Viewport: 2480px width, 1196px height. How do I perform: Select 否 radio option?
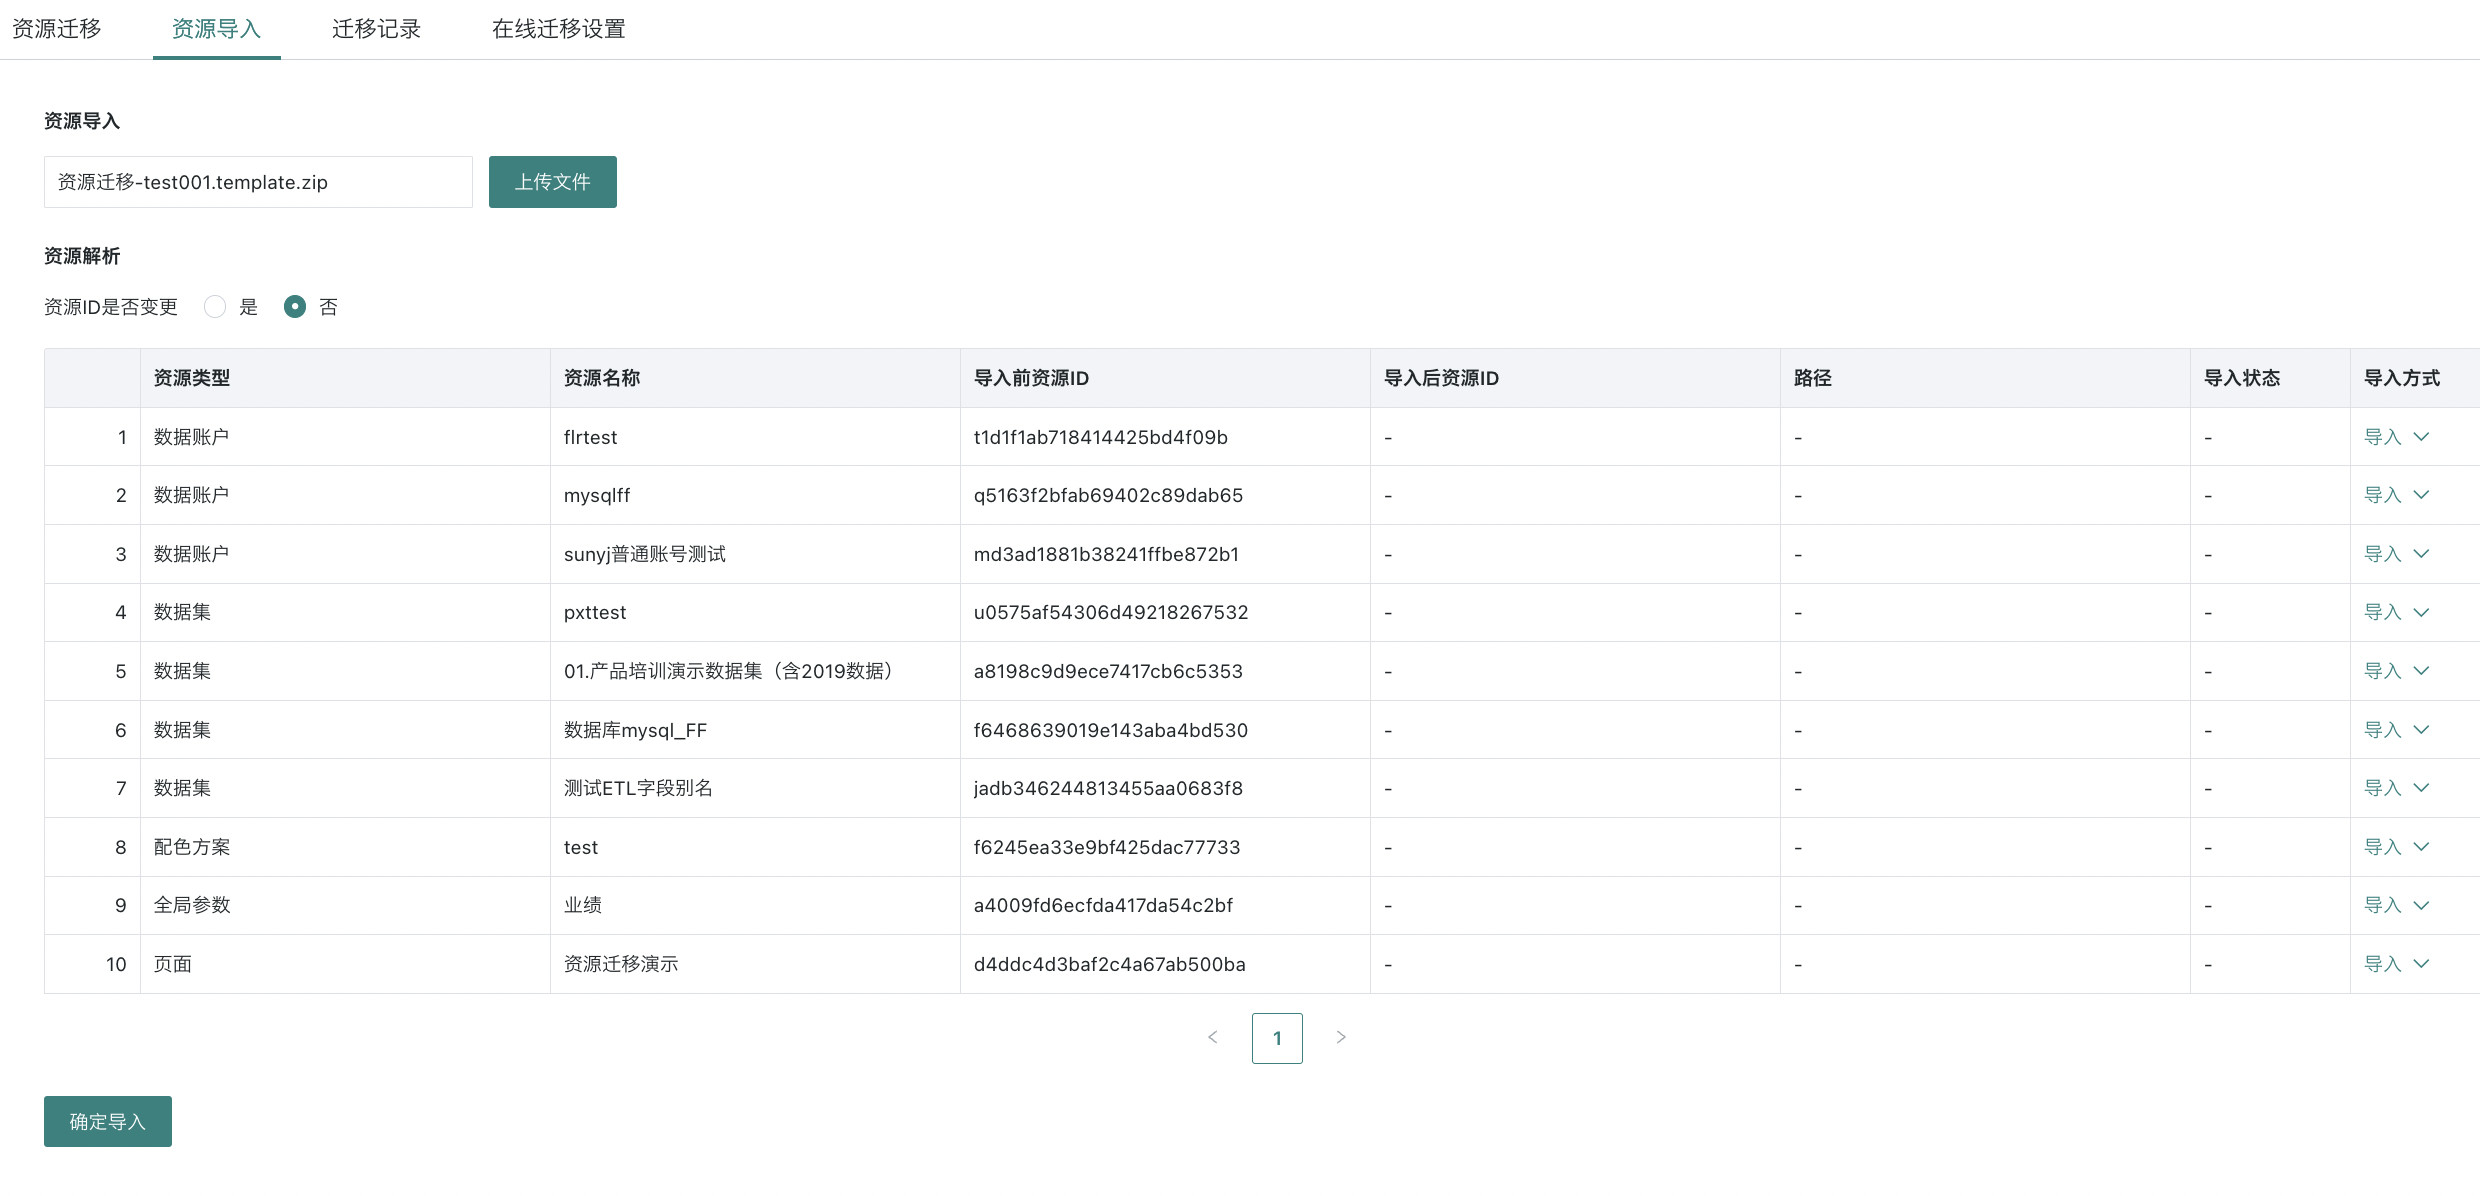pyautogui.click(x=295, y=307)
